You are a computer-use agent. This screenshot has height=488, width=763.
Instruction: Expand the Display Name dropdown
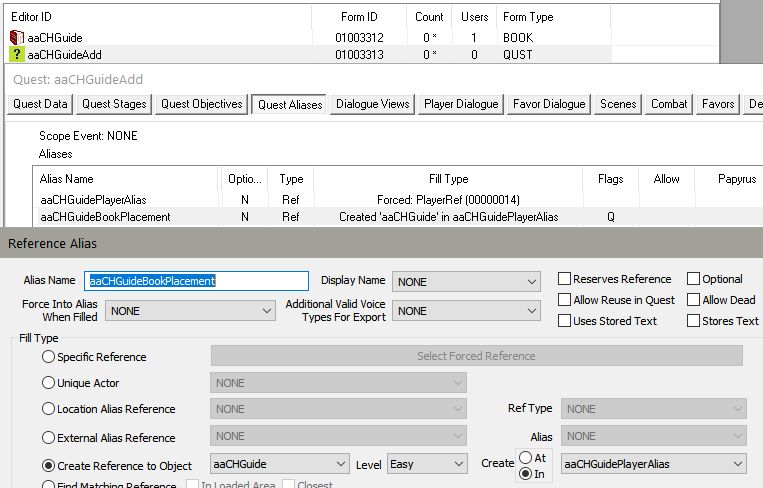click(466, 282)
